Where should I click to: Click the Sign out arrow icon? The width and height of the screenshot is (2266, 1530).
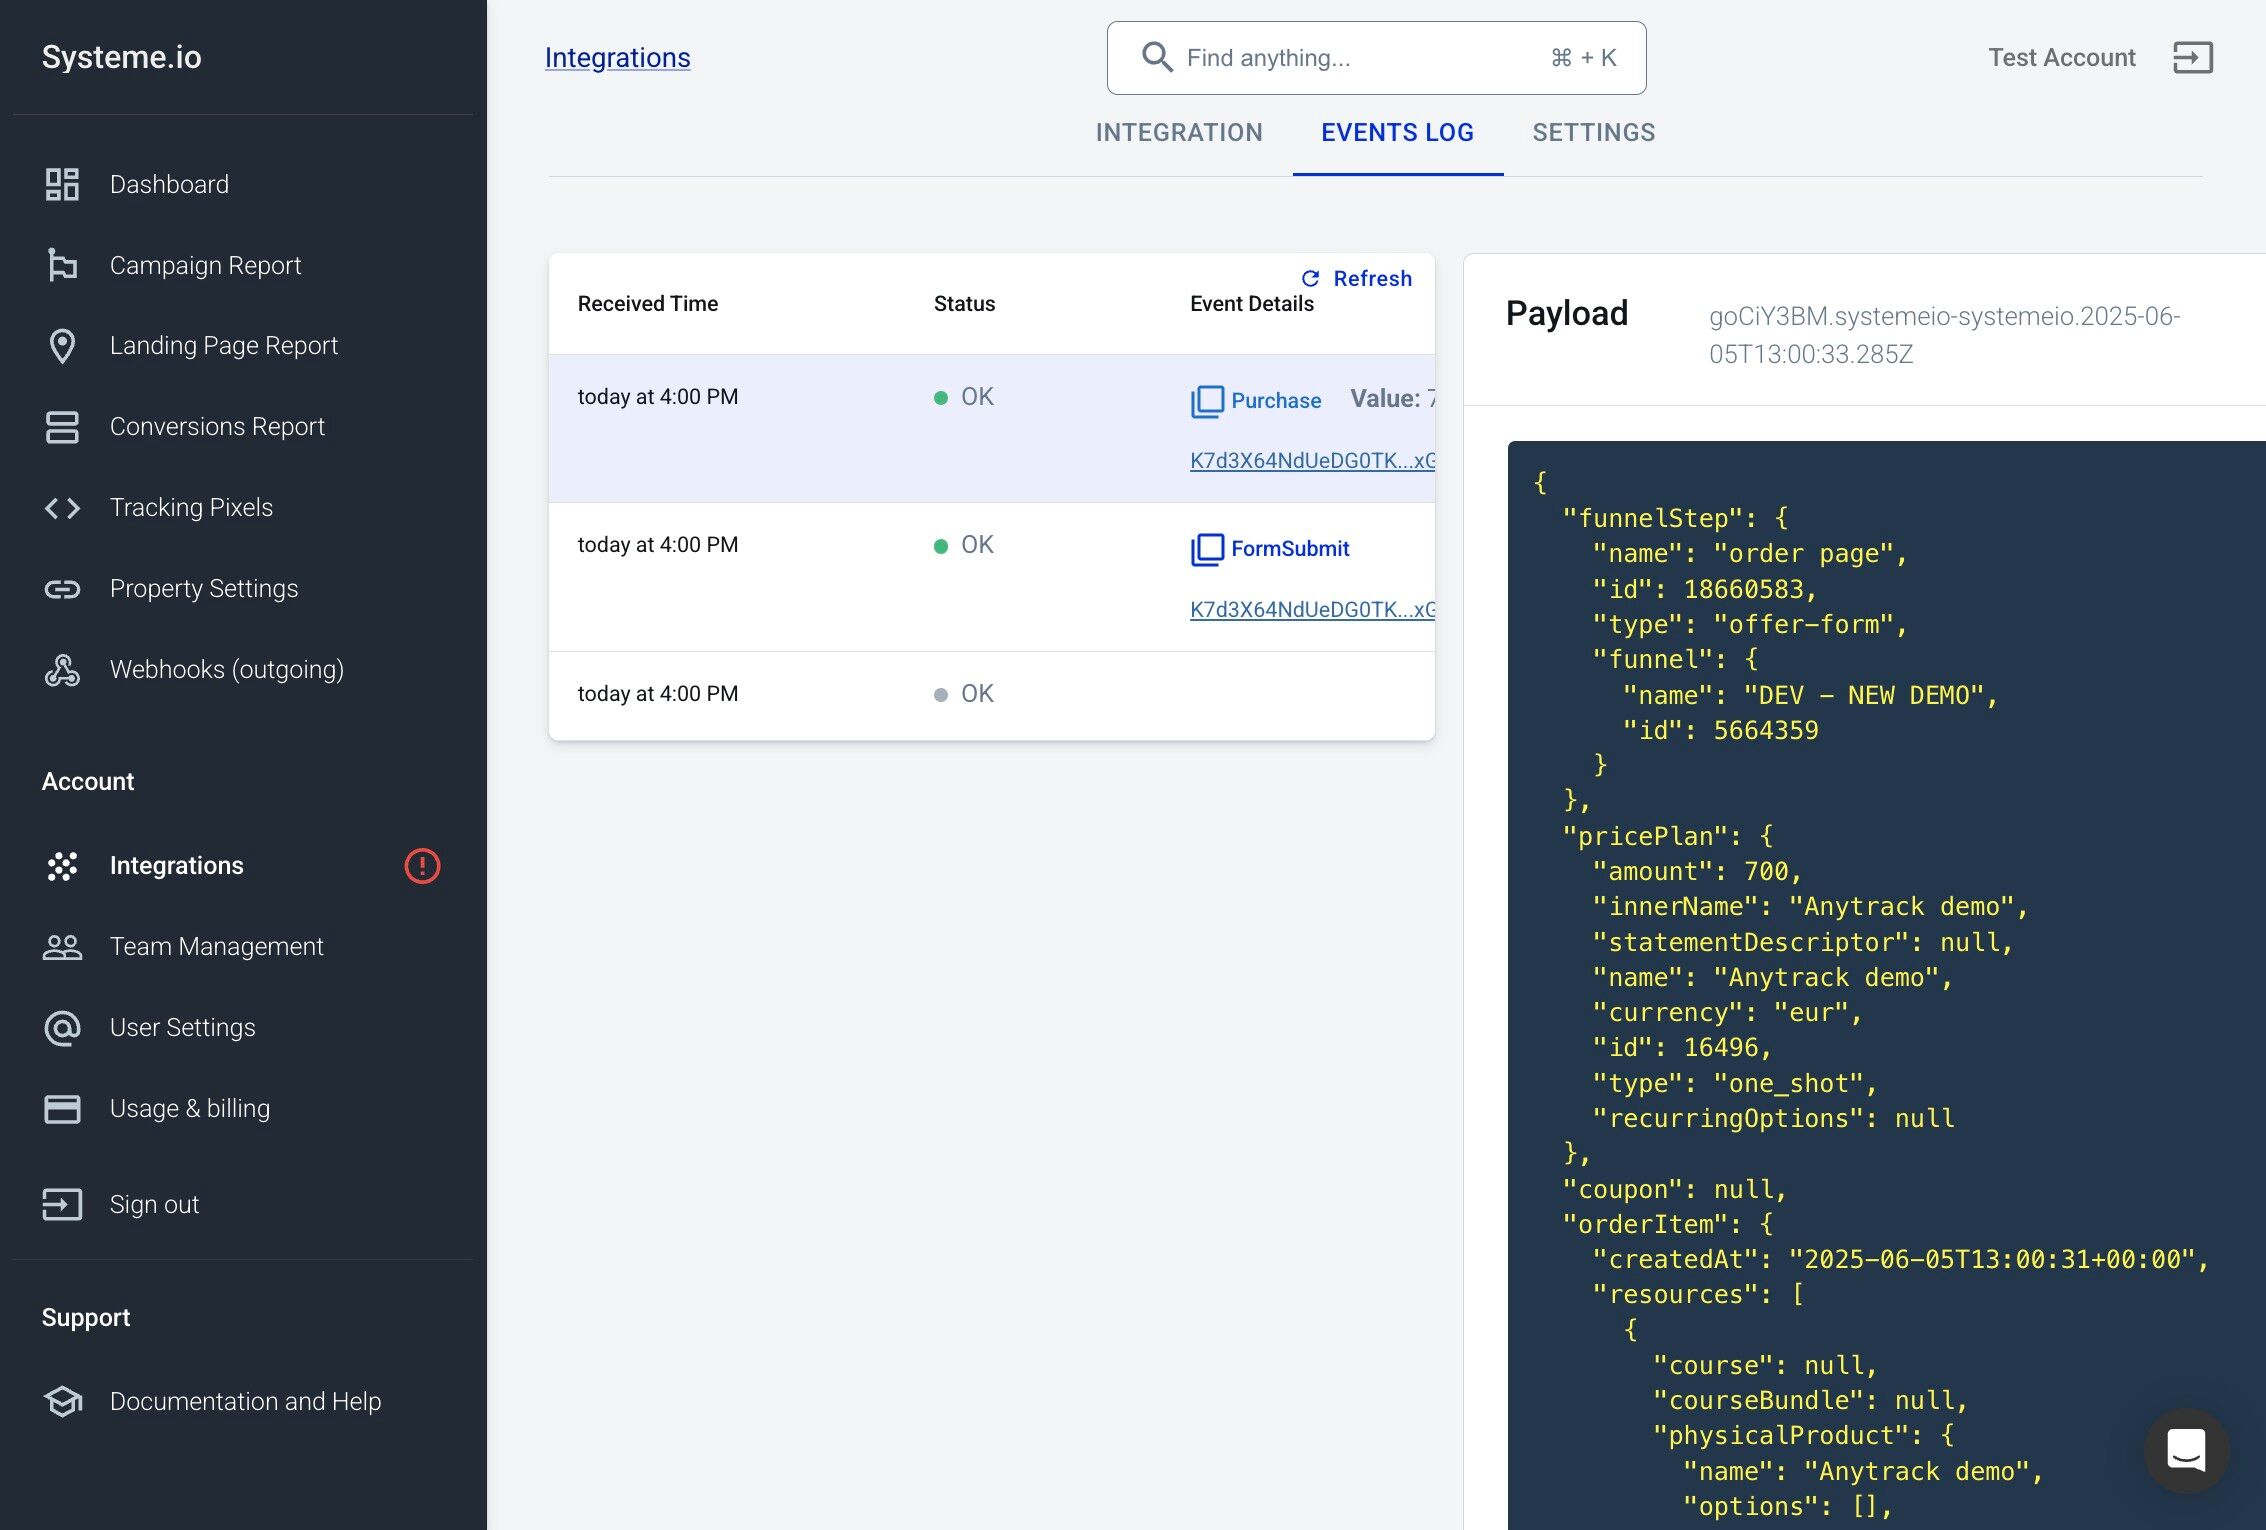click(x=62, y=1204)
